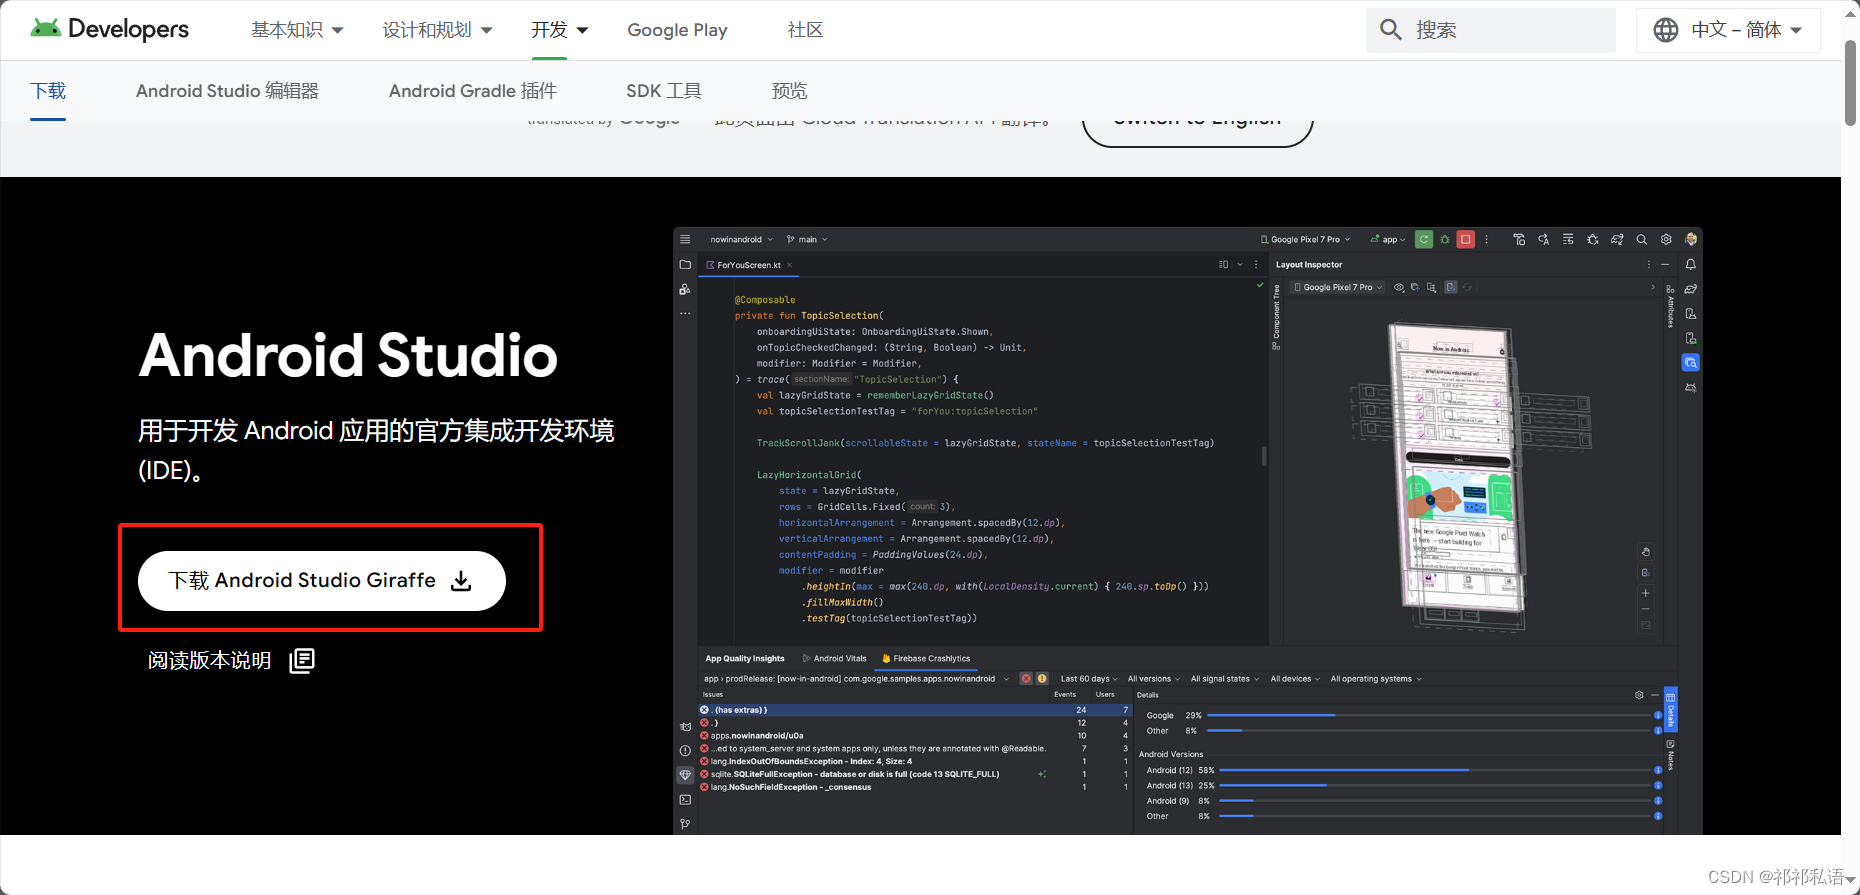Select the Android Vitals tab
This screenshot has height=895, width=1860.
[835, 659]
